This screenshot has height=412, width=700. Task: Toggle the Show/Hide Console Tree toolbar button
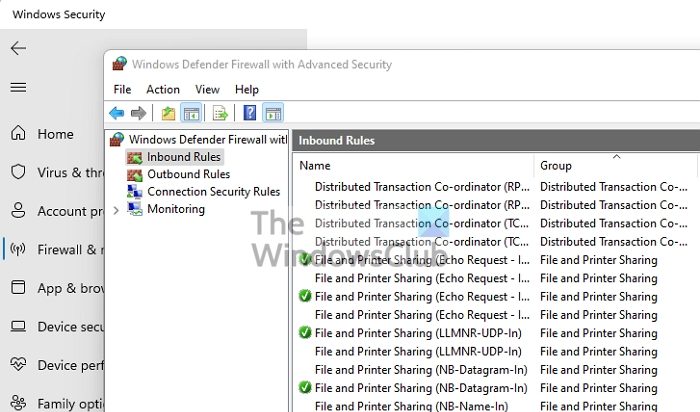(191, 113)
